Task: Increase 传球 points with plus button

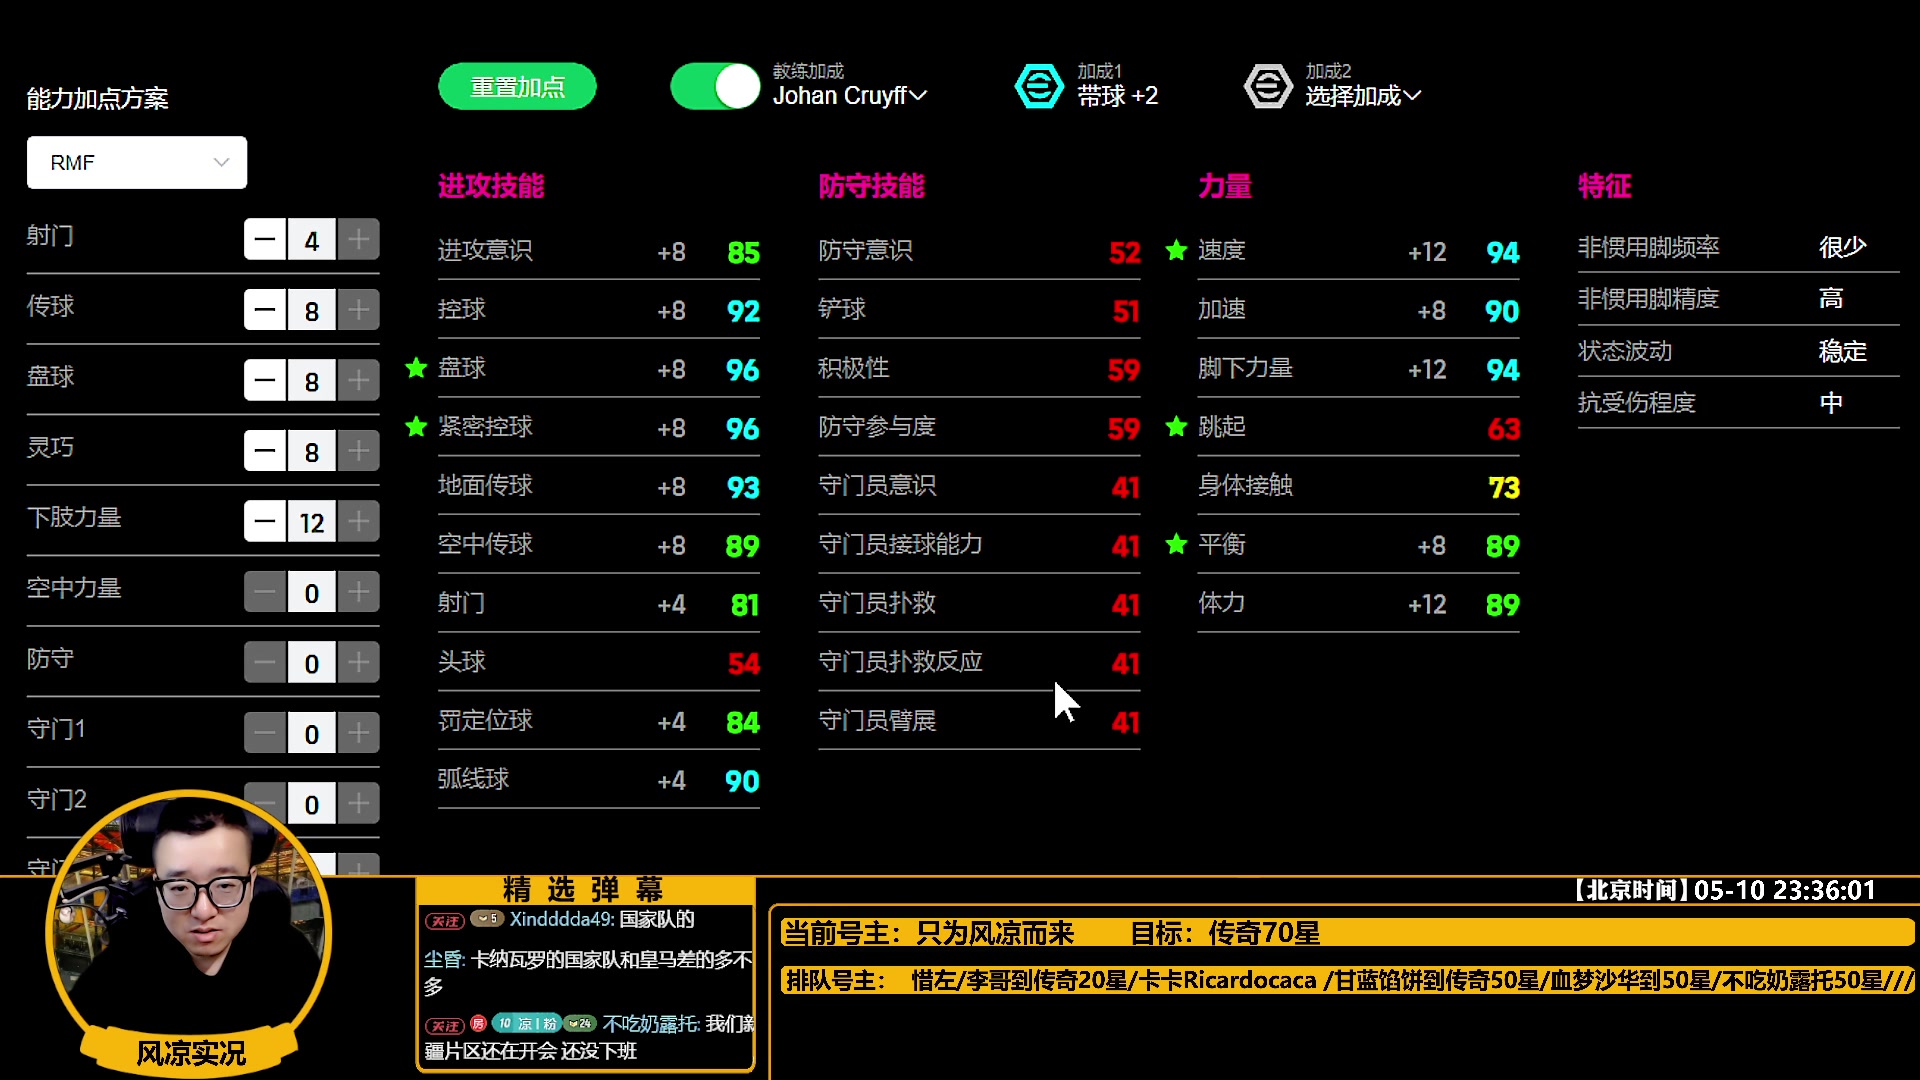Action: (359, 310)
